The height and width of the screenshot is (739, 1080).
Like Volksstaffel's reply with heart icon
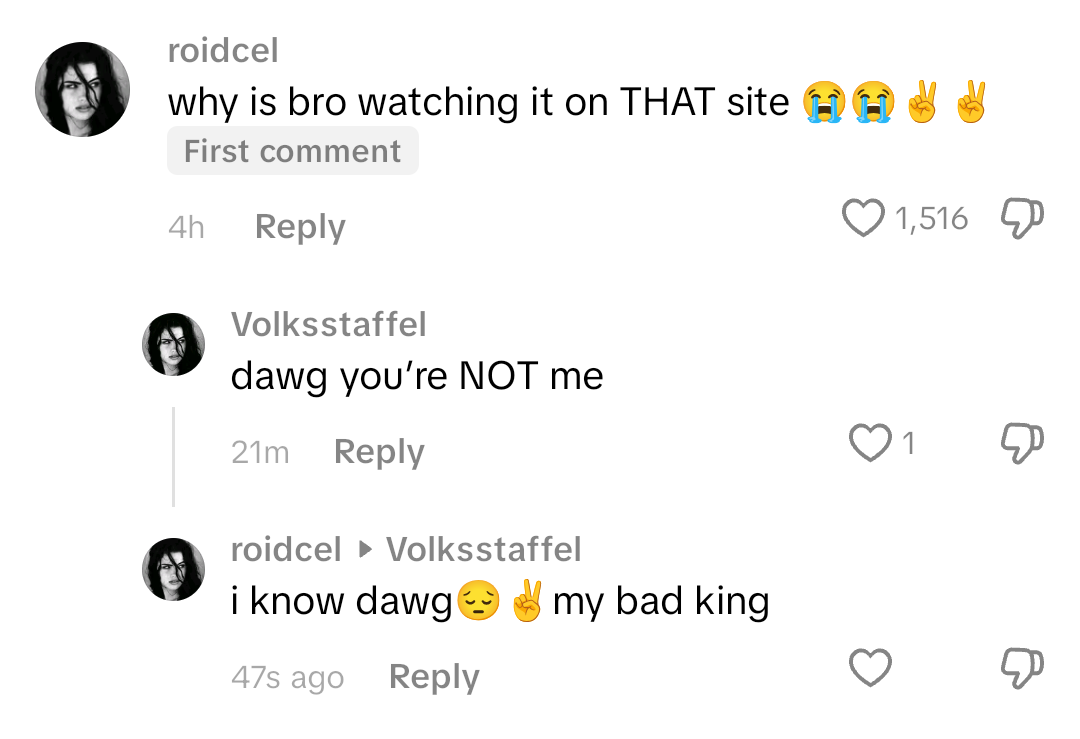click(x=869, y=443)
